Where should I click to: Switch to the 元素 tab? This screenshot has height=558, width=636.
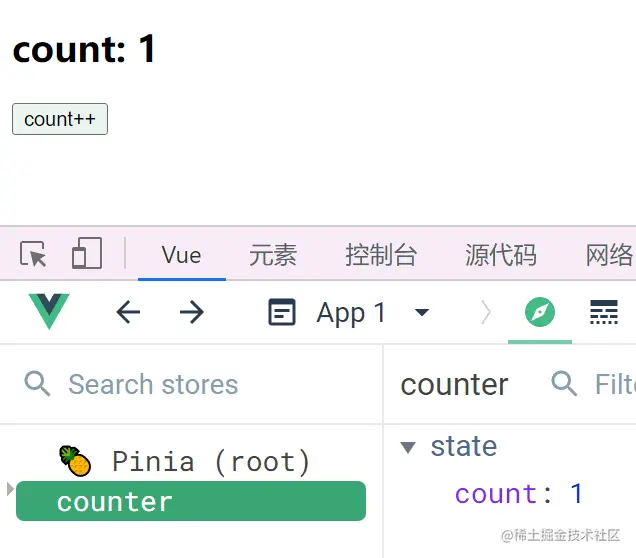(273, 255)
